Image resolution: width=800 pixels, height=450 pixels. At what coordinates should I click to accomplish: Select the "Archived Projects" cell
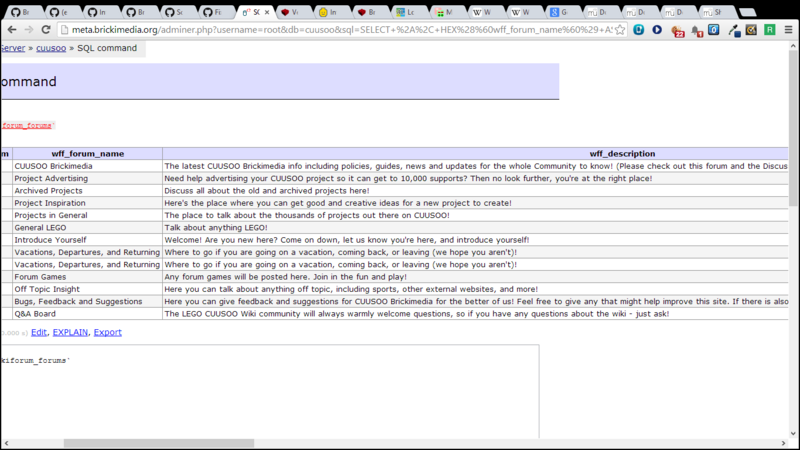tap(88, 191)
